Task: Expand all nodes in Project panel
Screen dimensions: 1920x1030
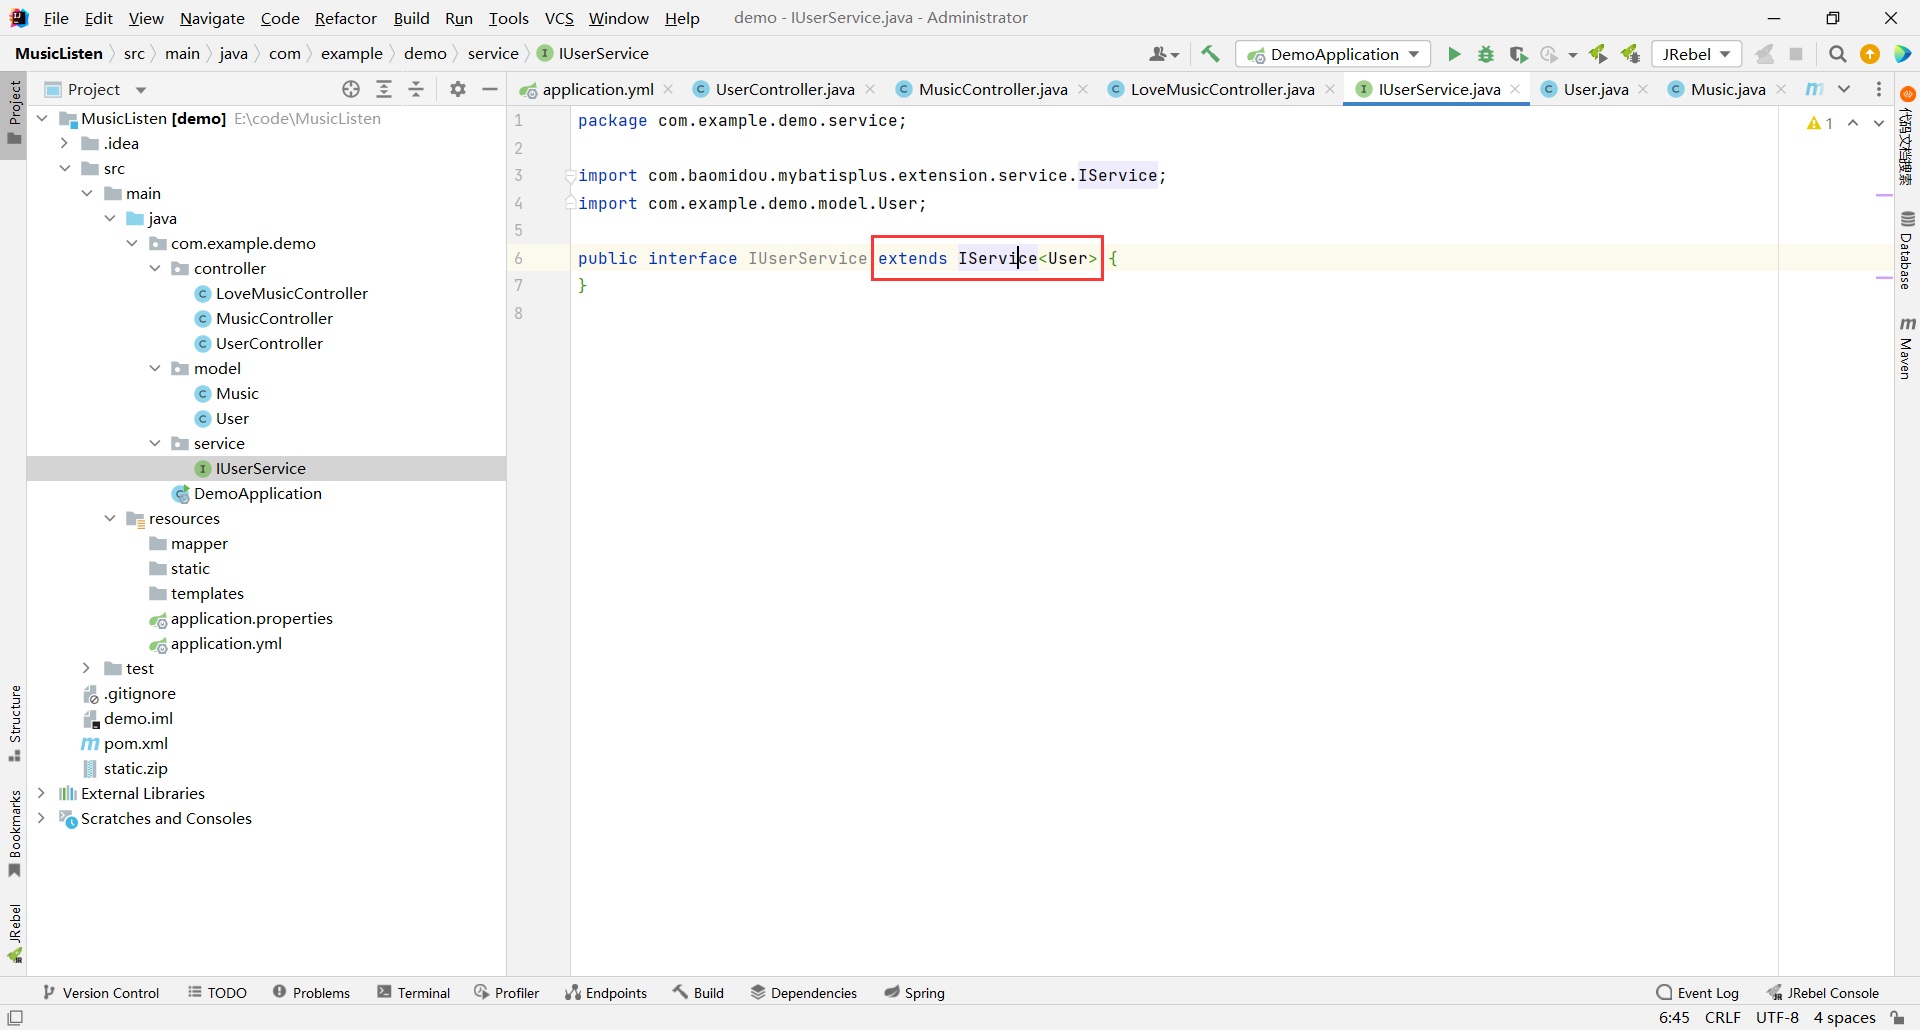Action: point(384,89)
